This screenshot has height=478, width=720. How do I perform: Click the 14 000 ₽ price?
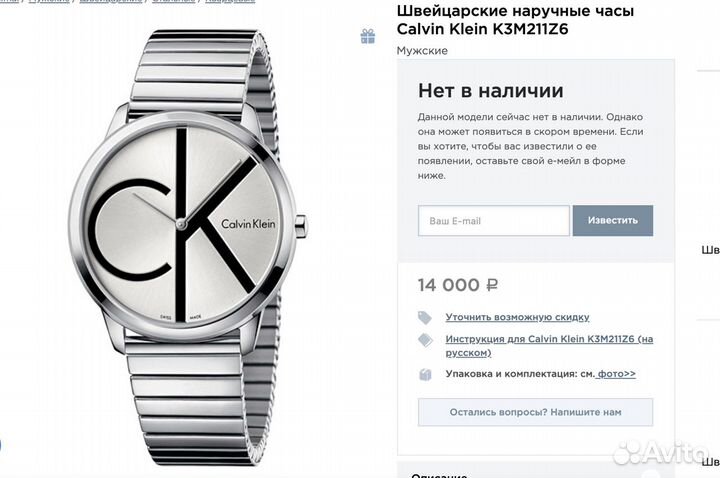pos(458,285)
